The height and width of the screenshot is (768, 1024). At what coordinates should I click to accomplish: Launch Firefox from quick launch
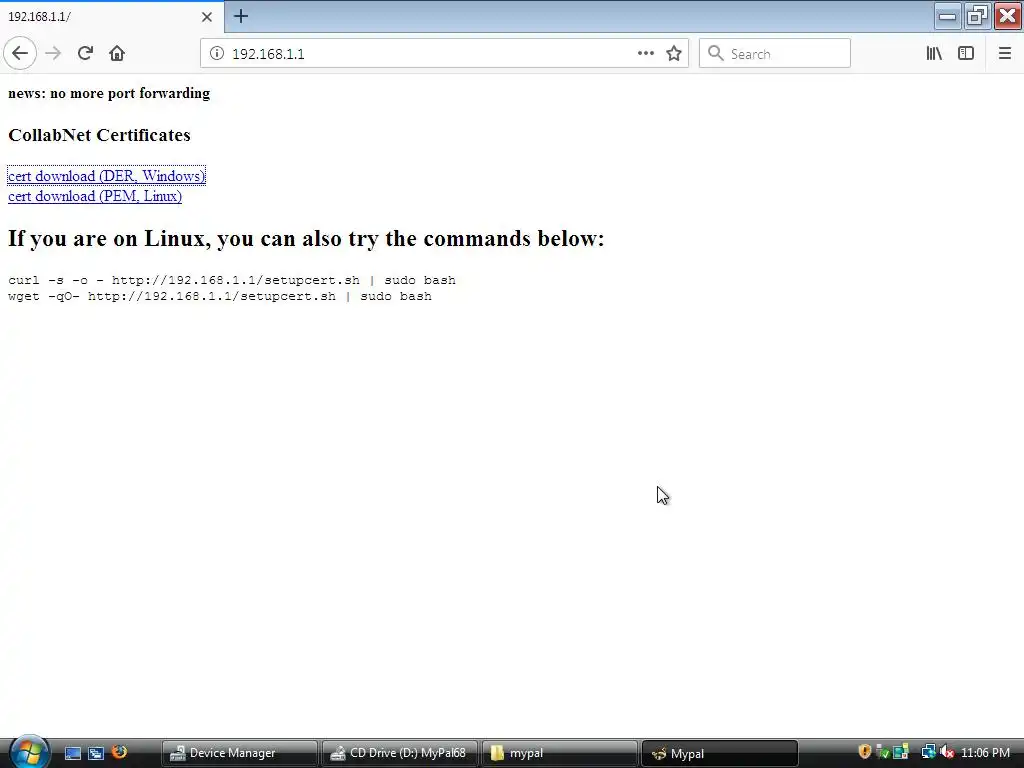(120, 752)
